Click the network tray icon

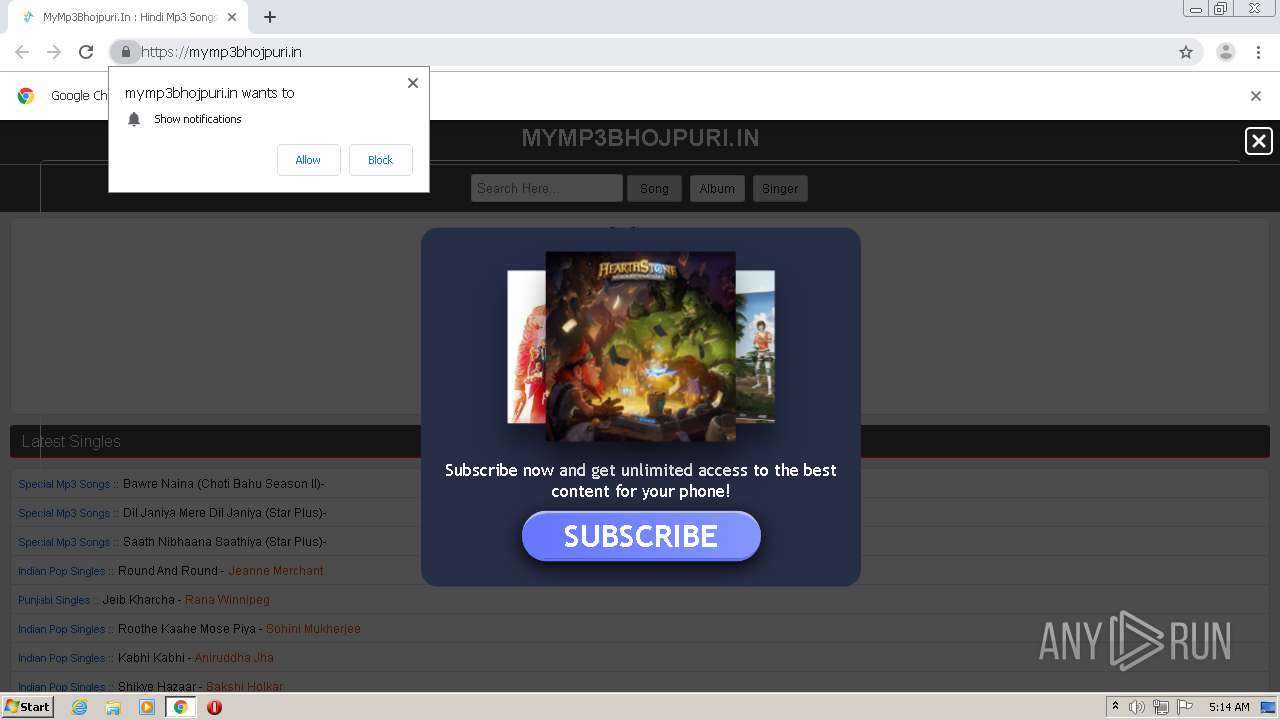coord(1161,707)
